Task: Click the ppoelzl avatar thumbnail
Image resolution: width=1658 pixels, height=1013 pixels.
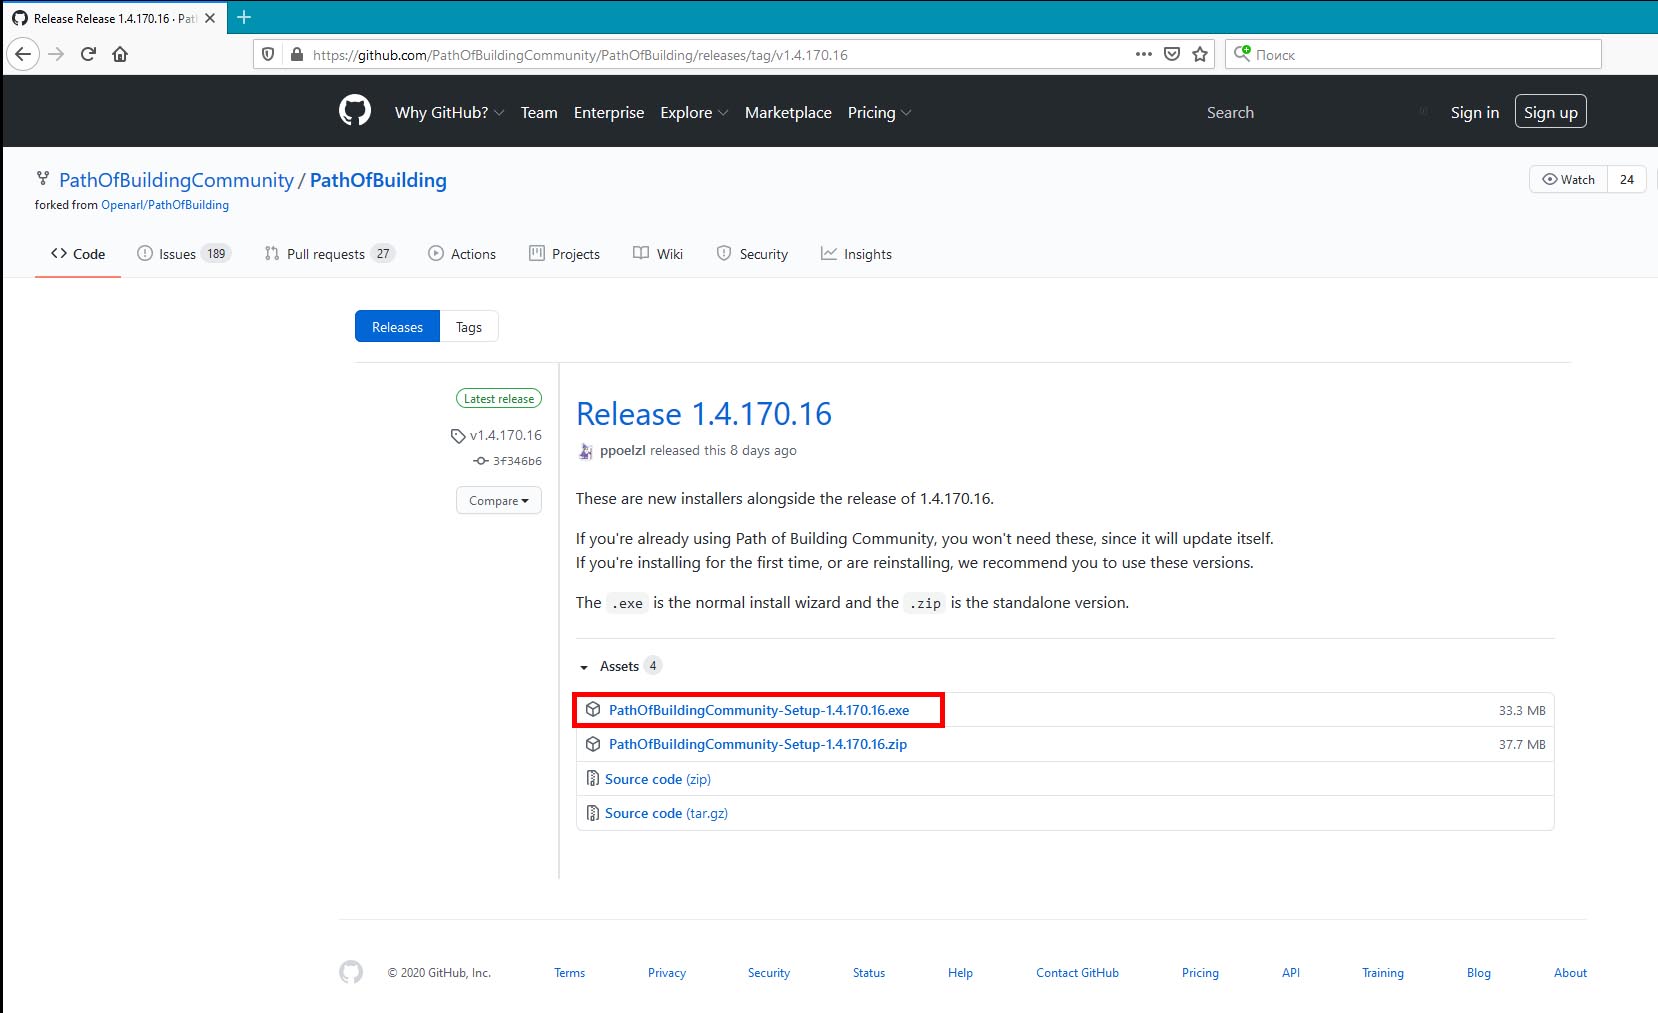Action: pos(585,451)
